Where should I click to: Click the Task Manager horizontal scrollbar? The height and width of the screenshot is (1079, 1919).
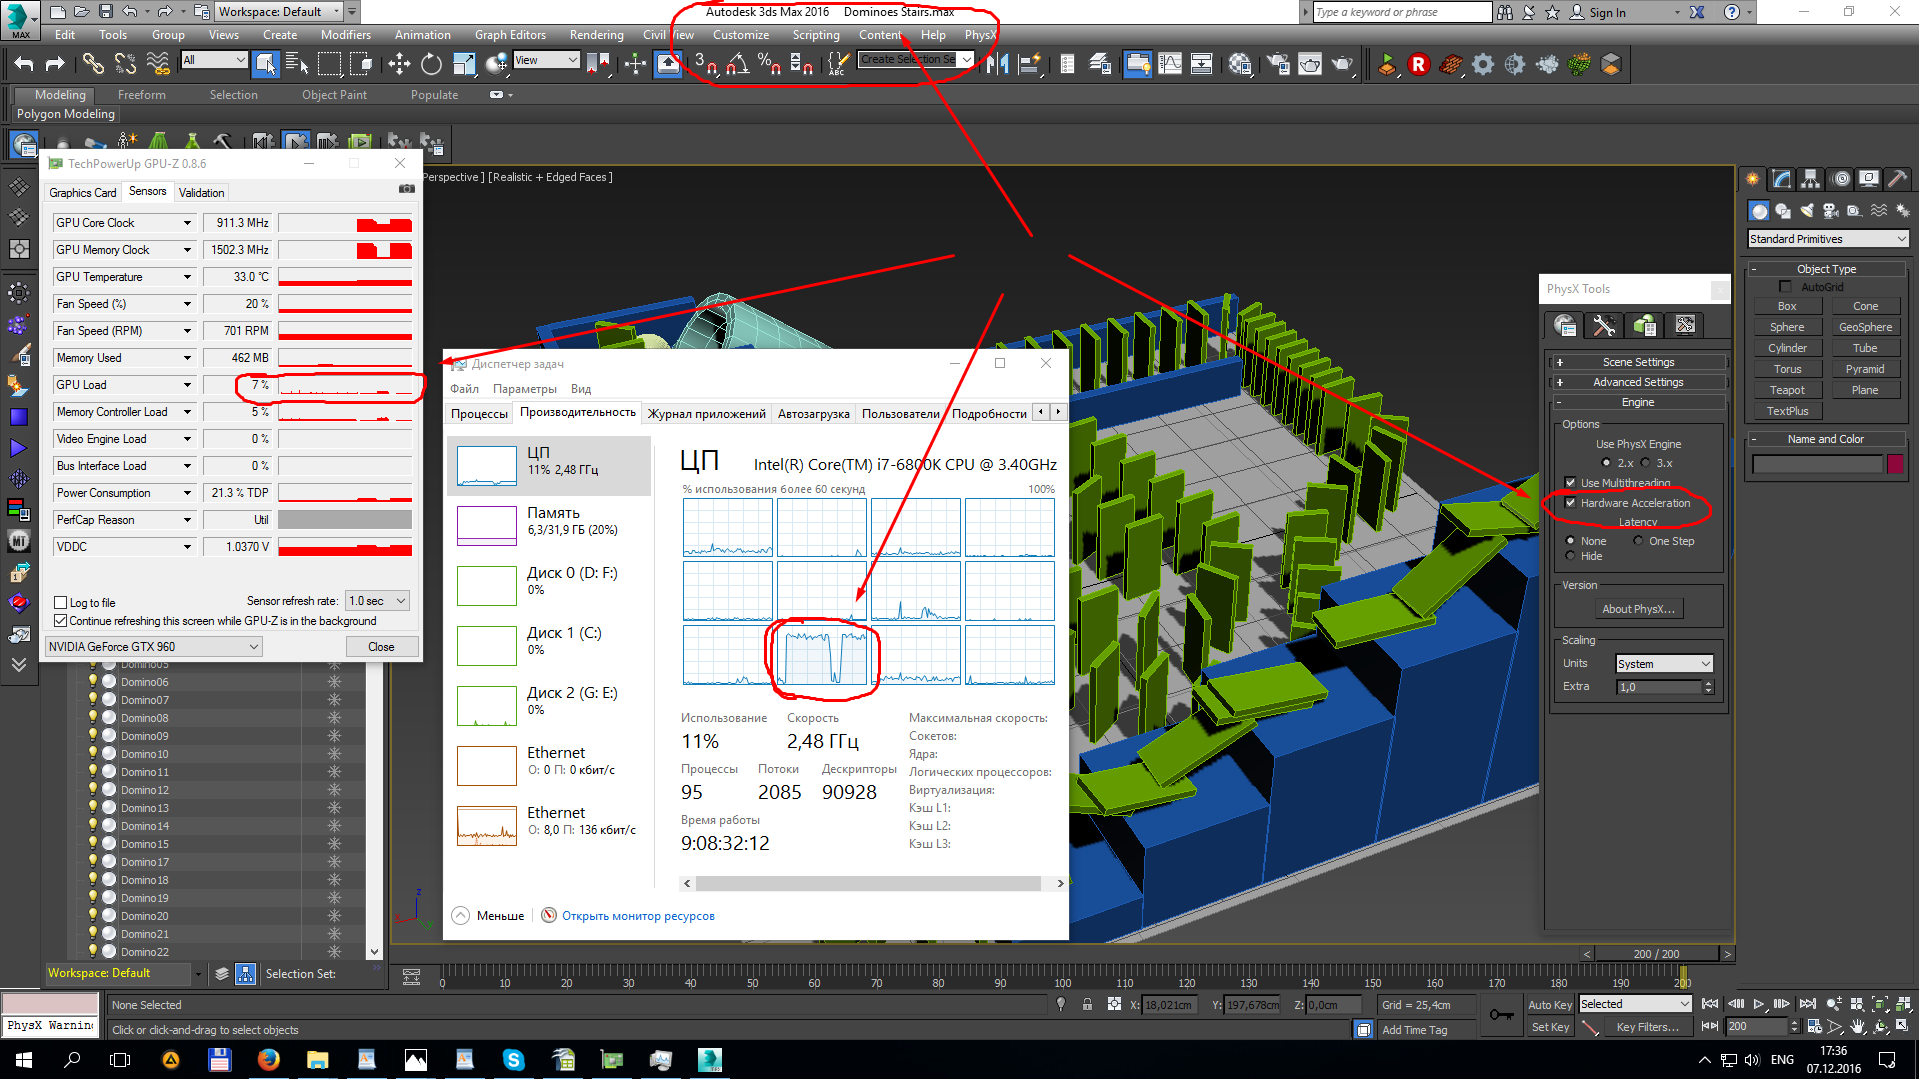point(868,884)
